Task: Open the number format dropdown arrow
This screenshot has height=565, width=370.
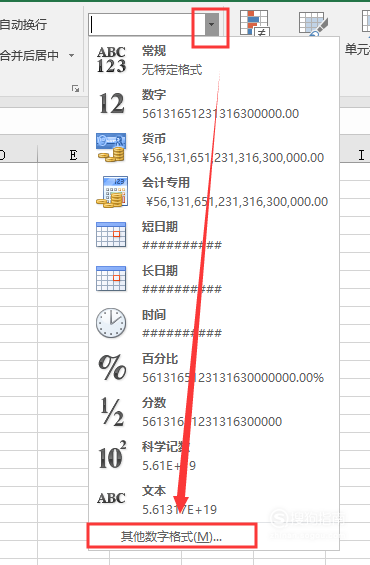Action: pos(212,25)
